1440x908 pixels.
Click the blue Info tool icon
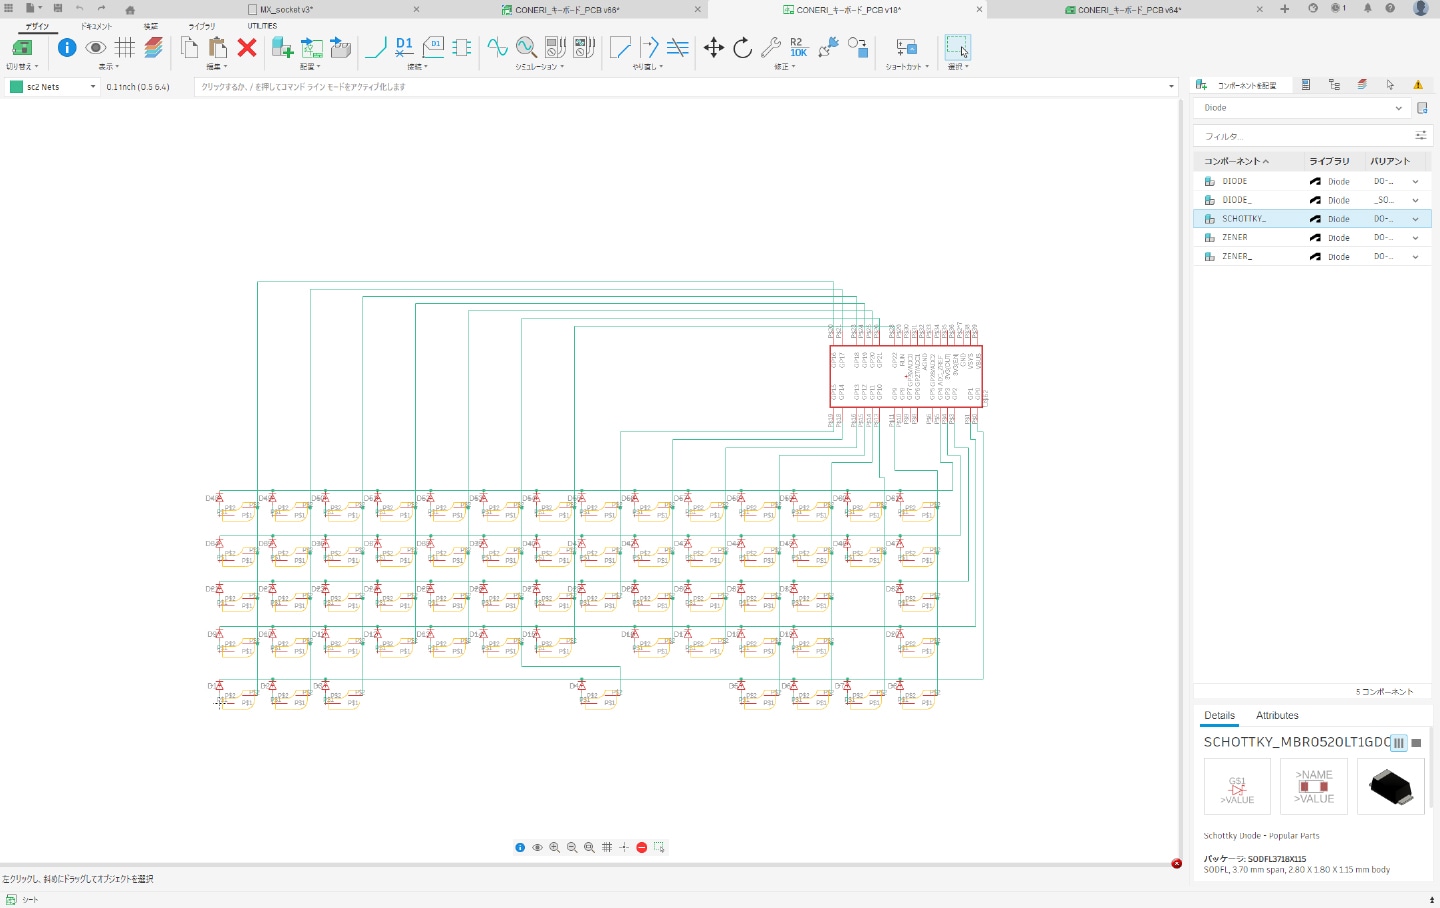tap(67, 47)
